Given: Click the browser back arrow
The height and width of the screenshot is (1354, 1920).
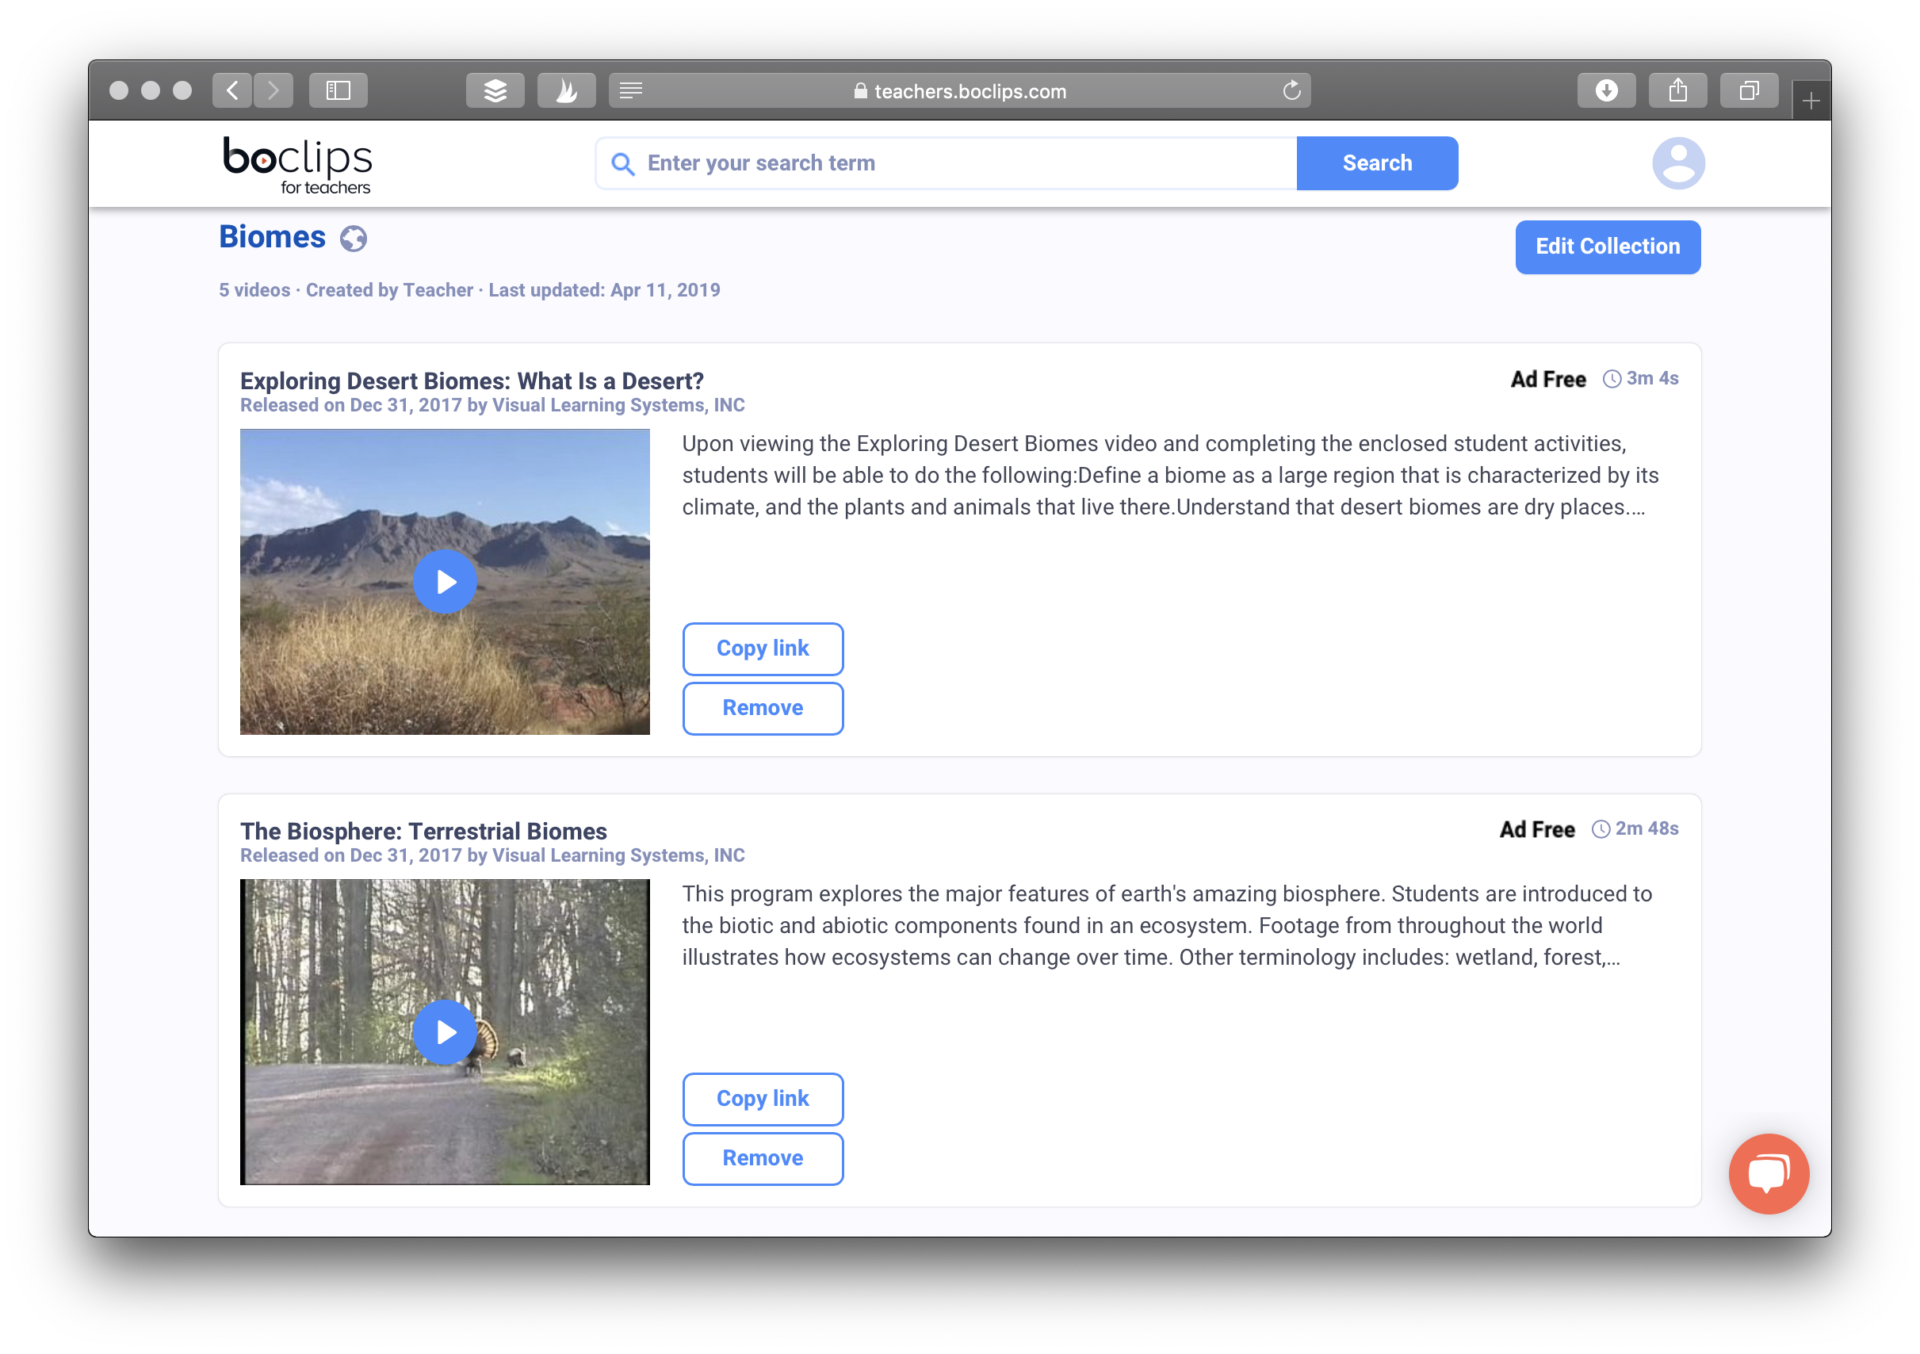Looking at the screenshot, I should (x=232, y=91).
